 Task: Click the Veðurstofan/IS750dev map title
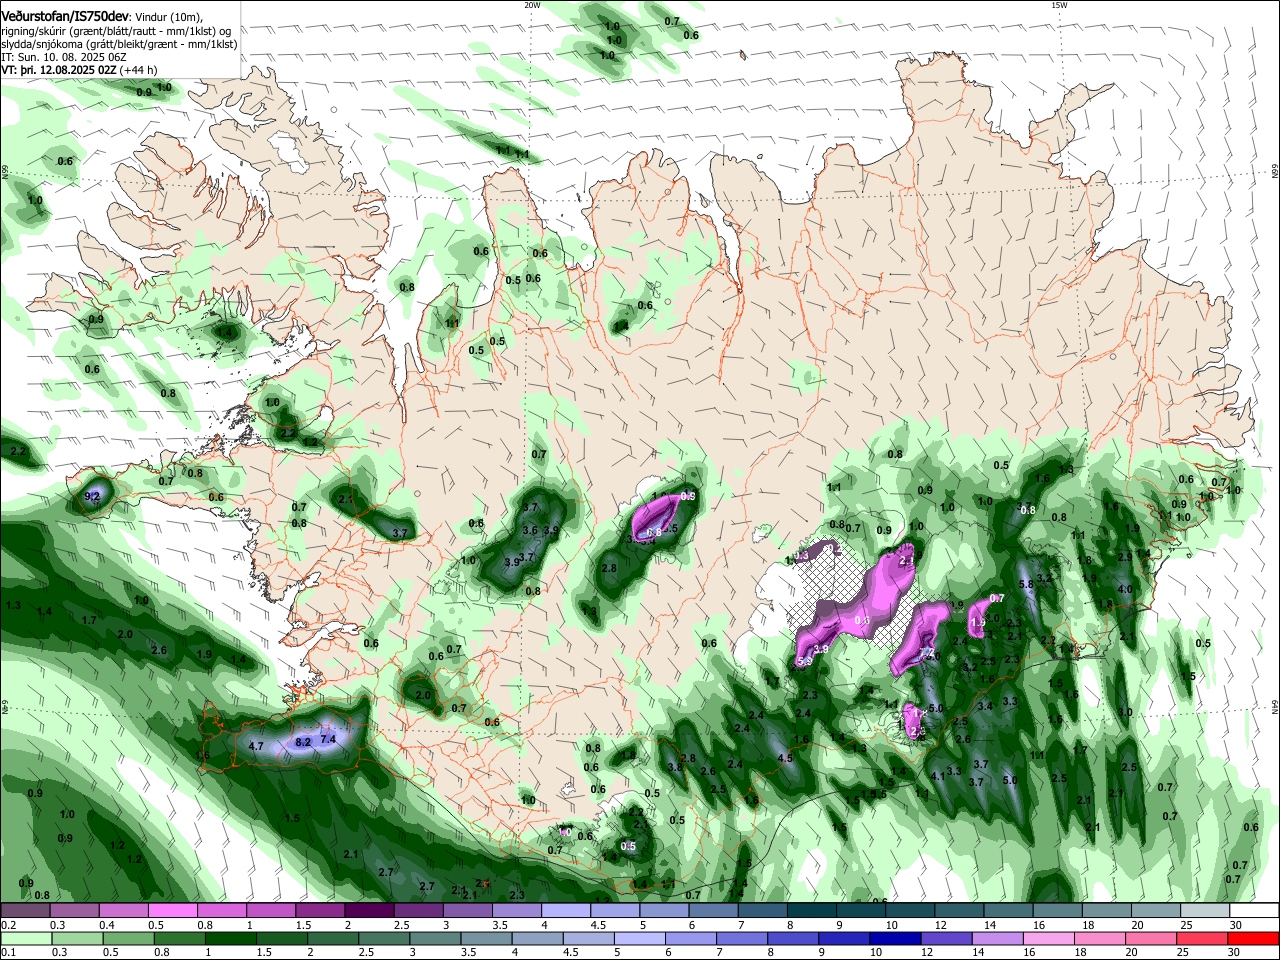point(65,15)
